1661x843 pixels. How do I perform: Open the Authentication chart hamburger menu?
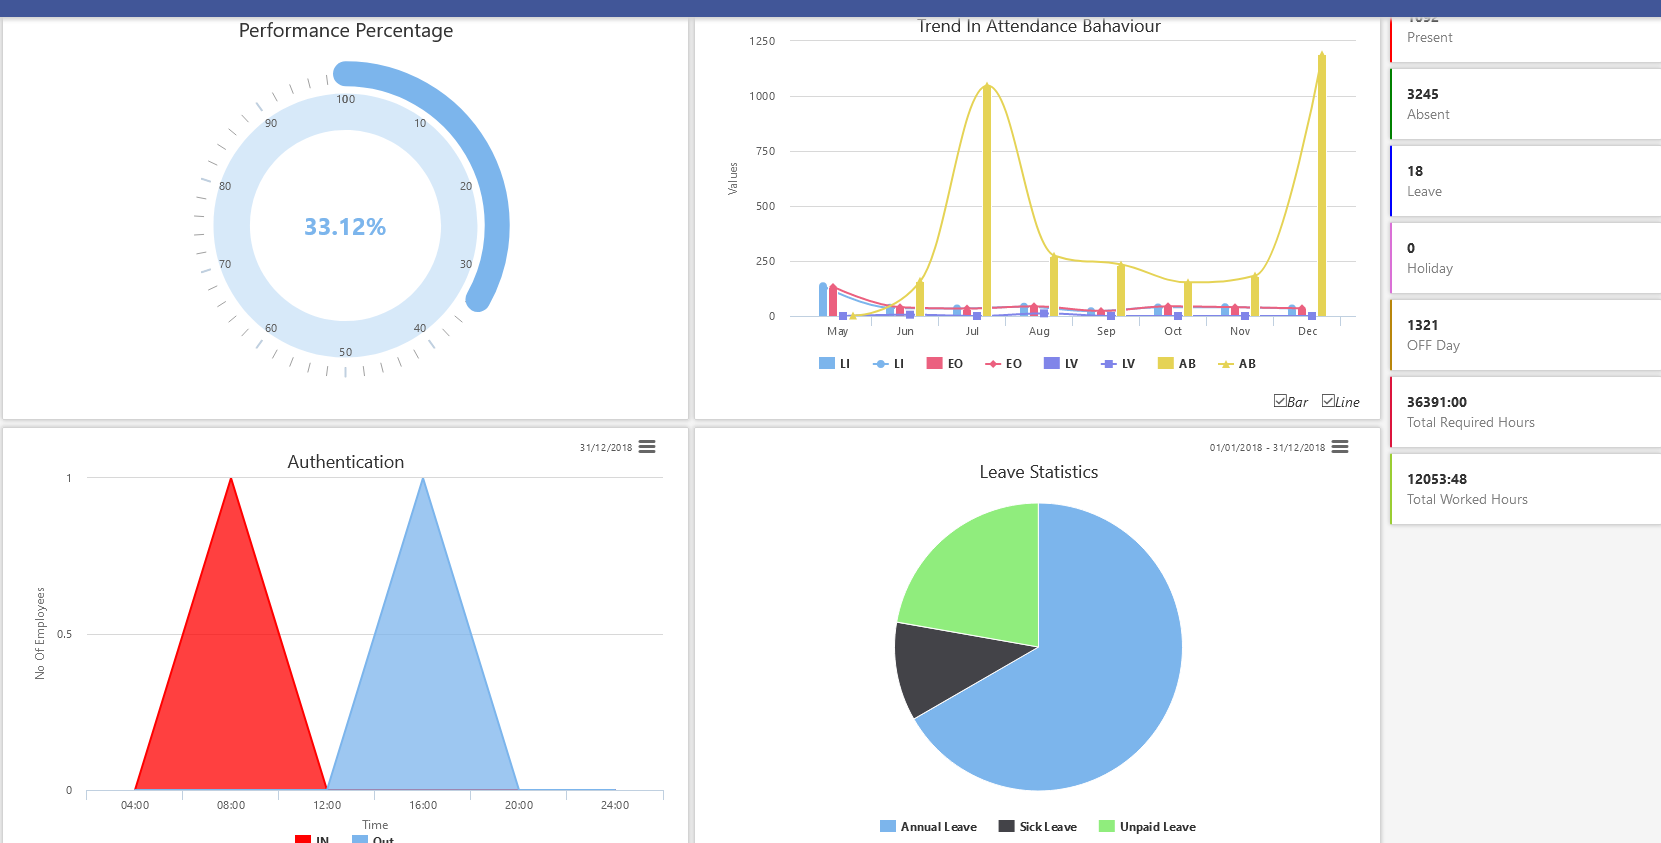coord(647,447)
